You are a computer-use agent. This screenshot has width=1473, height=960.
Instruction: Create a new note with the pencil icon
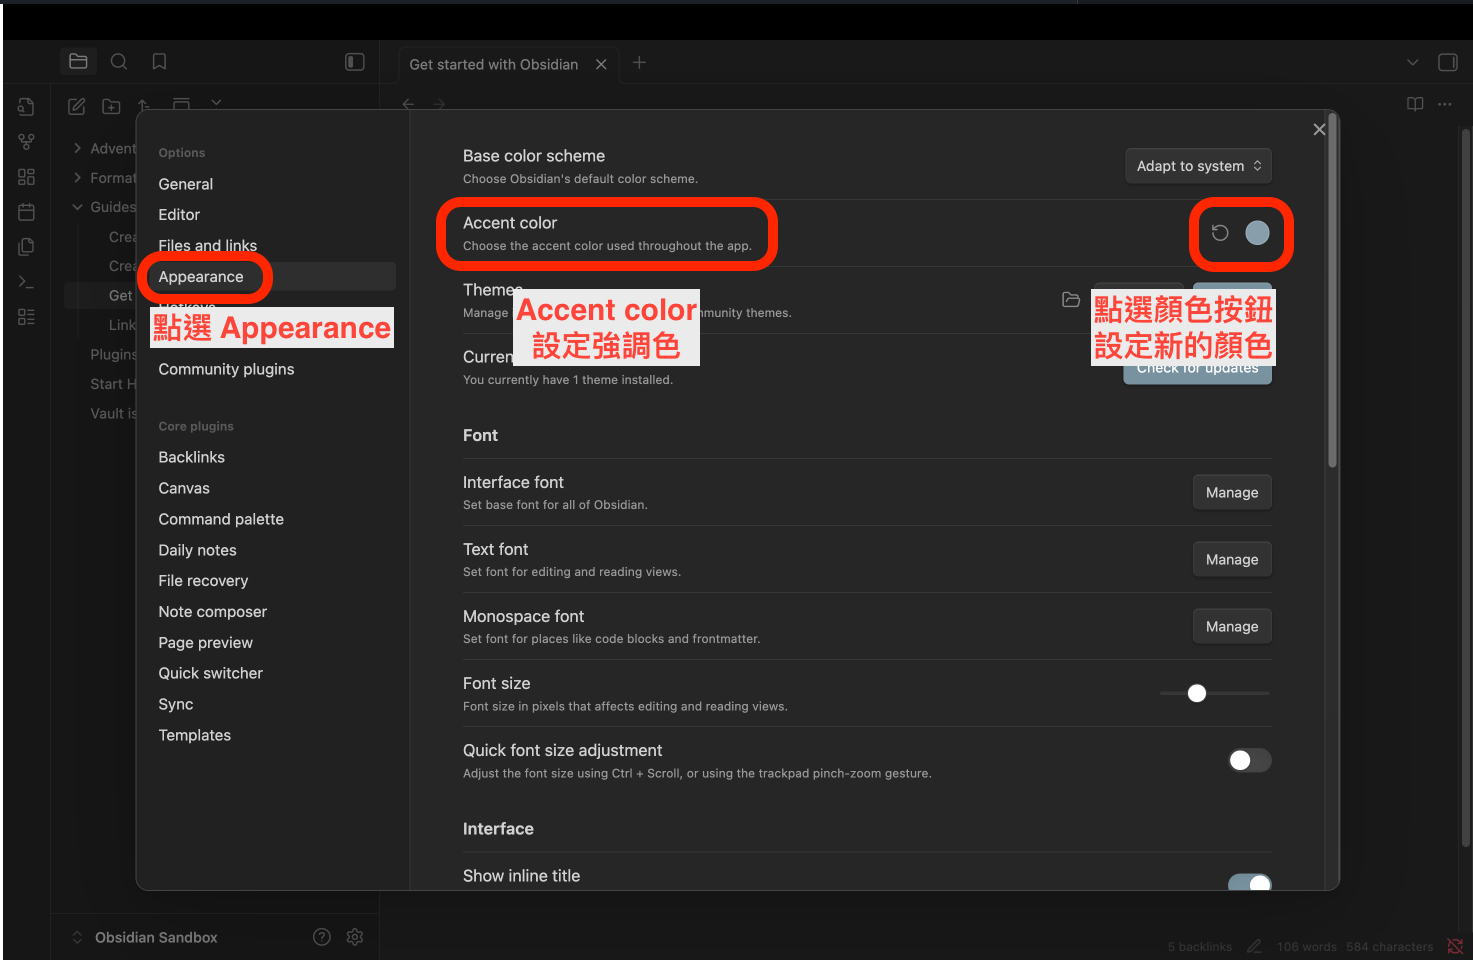77,106
